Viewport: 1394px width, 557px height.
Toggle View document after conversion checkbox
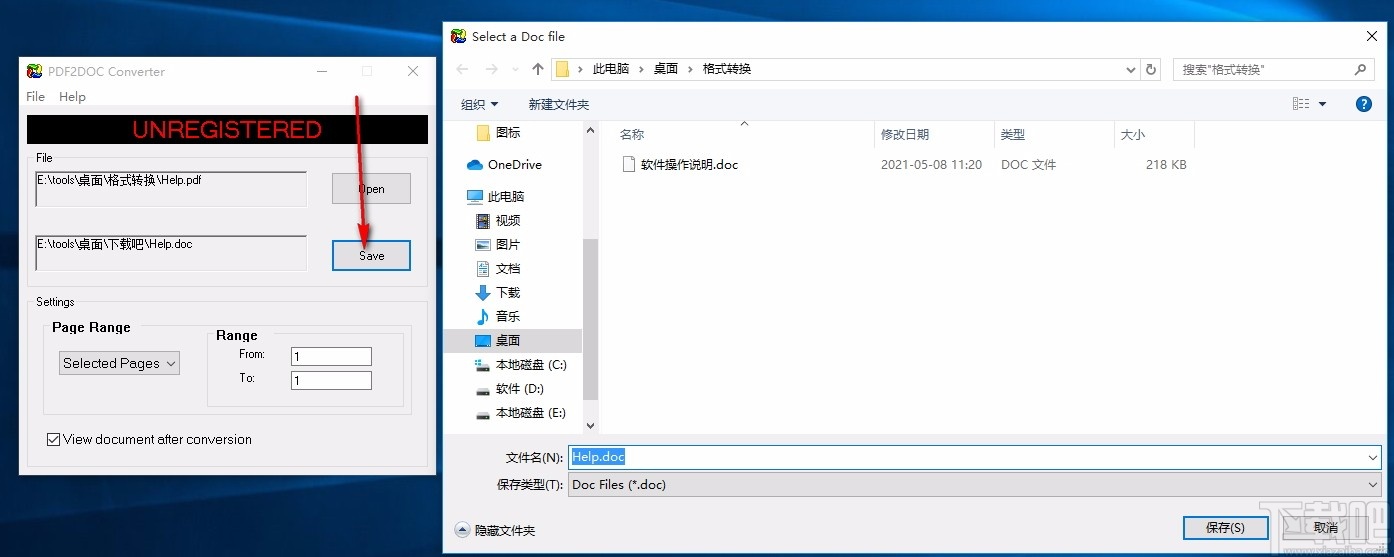(54, 439)
